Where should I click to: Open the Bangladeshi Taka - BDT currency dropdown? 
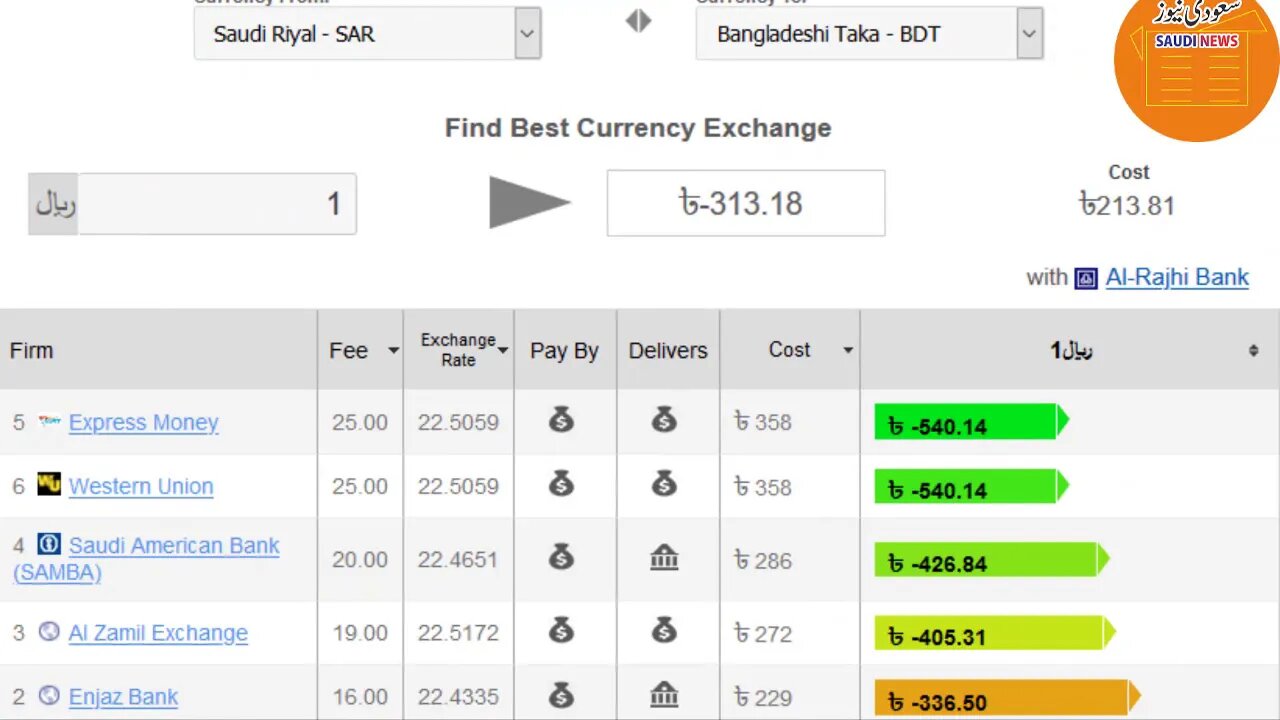pyautogui.click(x=869, y=33)
